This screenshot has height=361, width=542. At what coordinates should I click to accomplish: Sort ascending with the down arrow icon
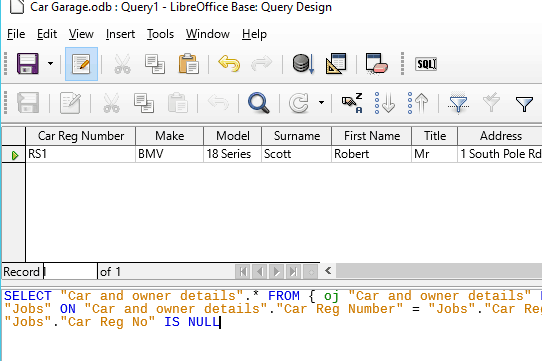click(385, 103)
